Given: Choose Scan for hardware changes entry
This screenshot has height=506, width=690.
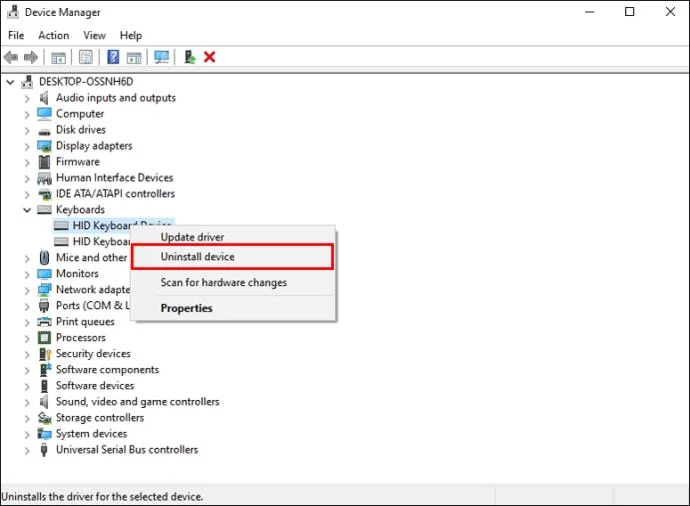Looking at the screenshot, I should pyautogui.click(x=223, y=282).
